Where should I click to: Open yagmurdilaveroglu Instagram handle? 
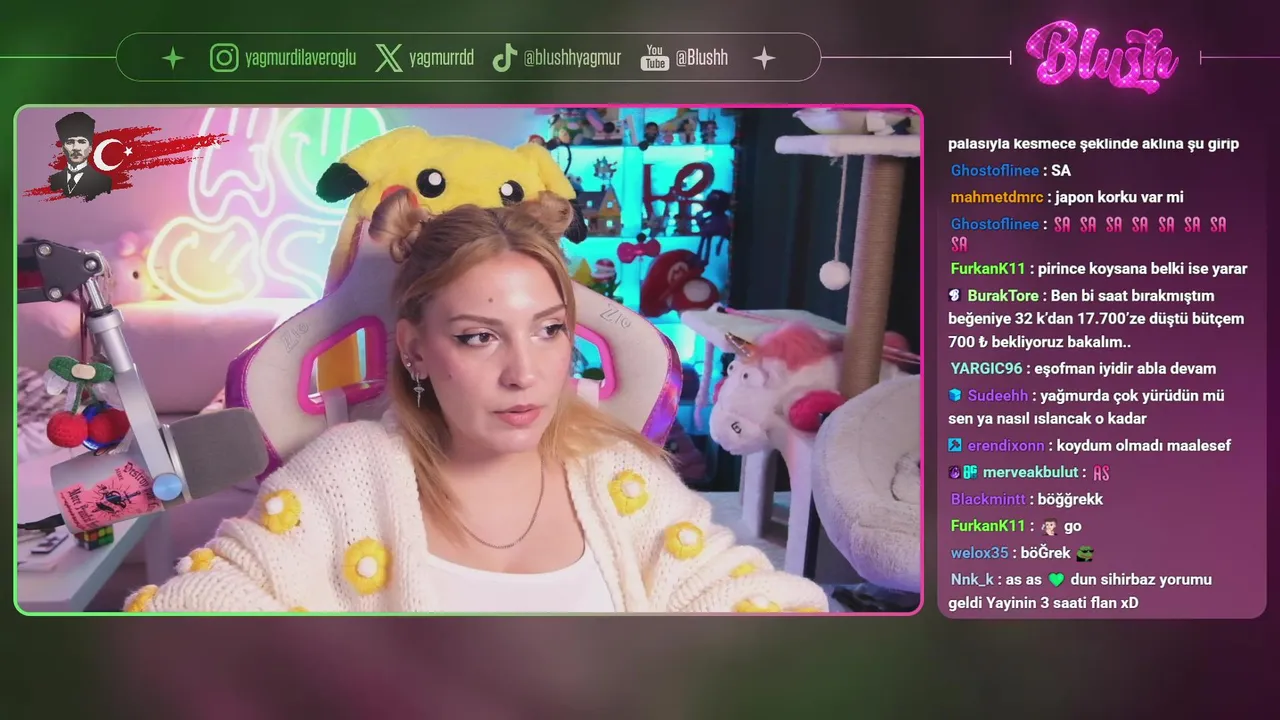[x=300, y=58]
